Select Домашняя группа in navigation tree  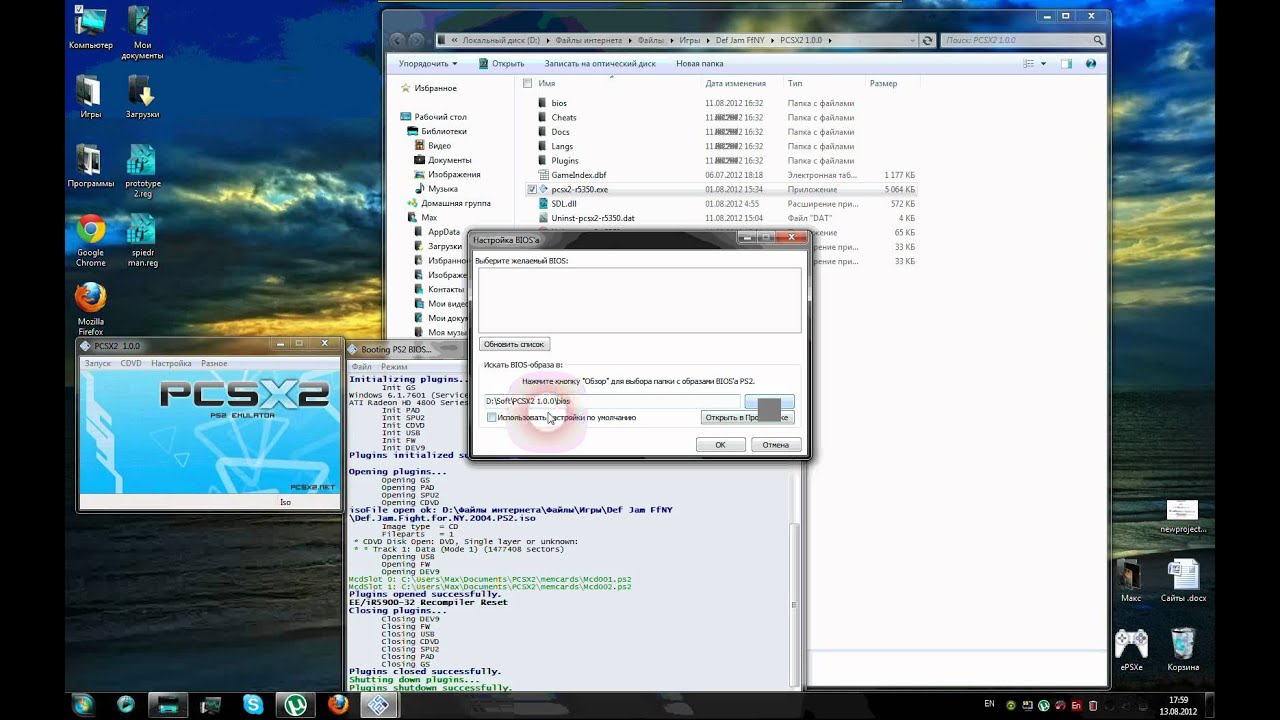455,203
